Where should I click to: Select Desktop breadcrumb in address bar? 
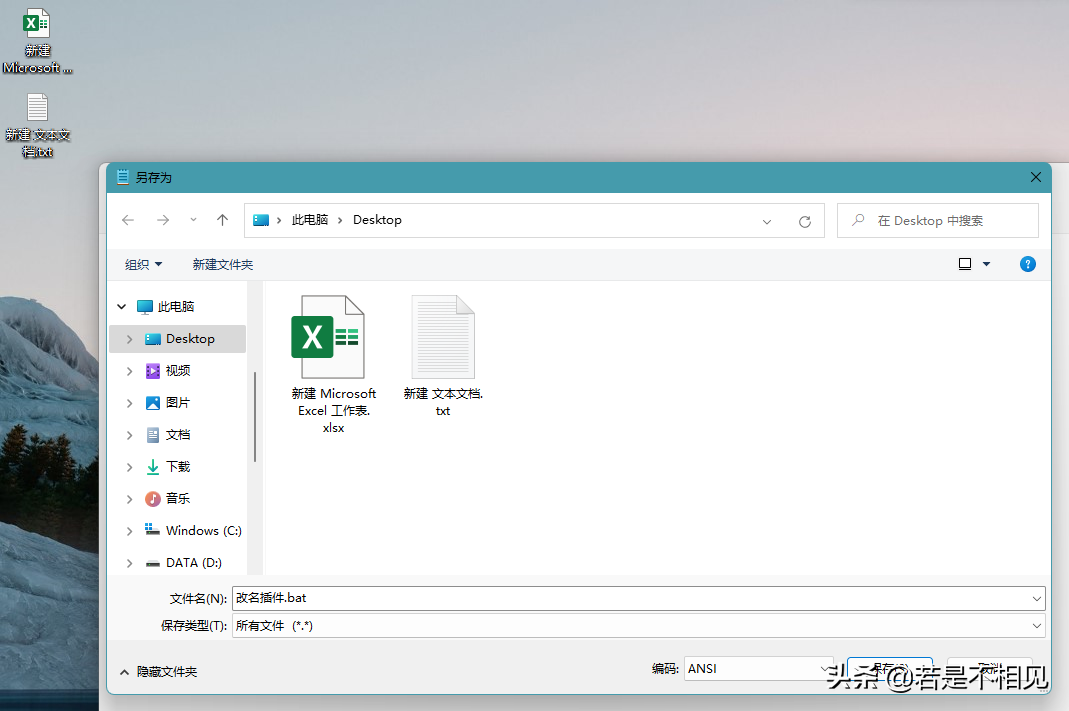coord(377,220)
